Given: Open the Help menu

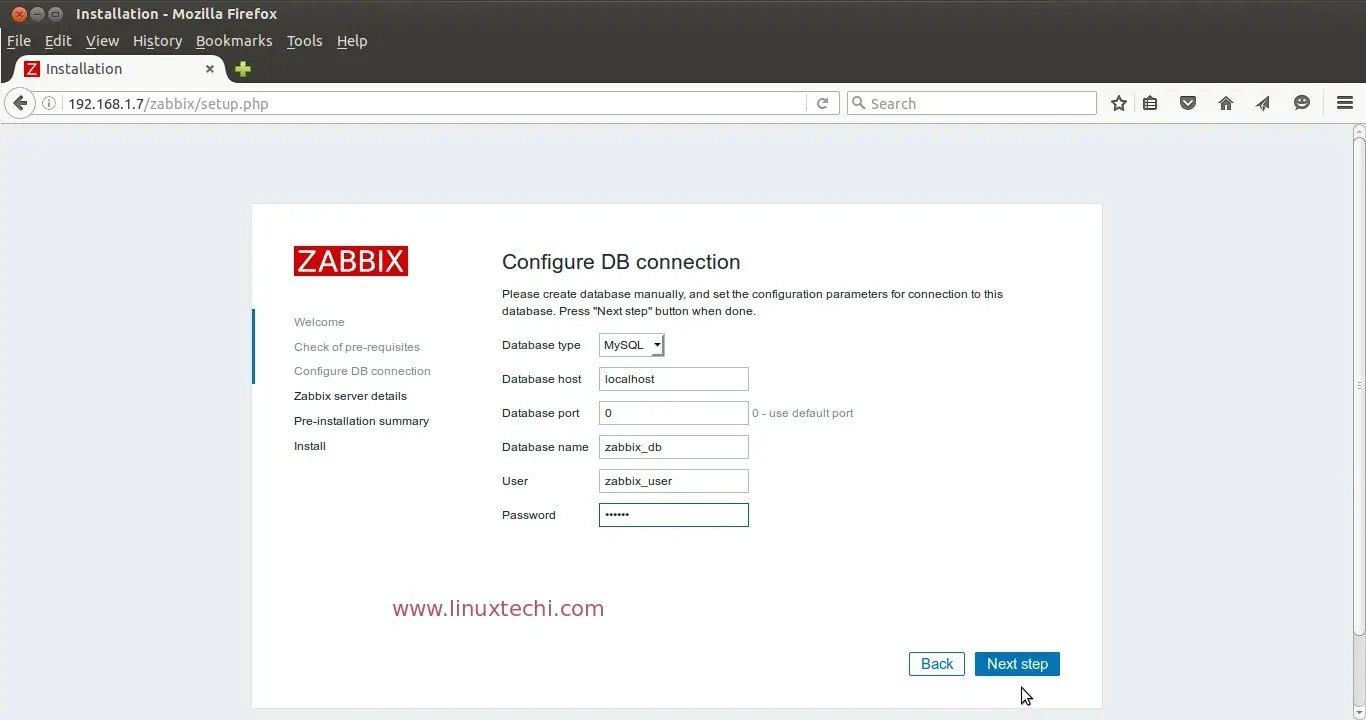Looking at the screenshot, I should [352, 41].
